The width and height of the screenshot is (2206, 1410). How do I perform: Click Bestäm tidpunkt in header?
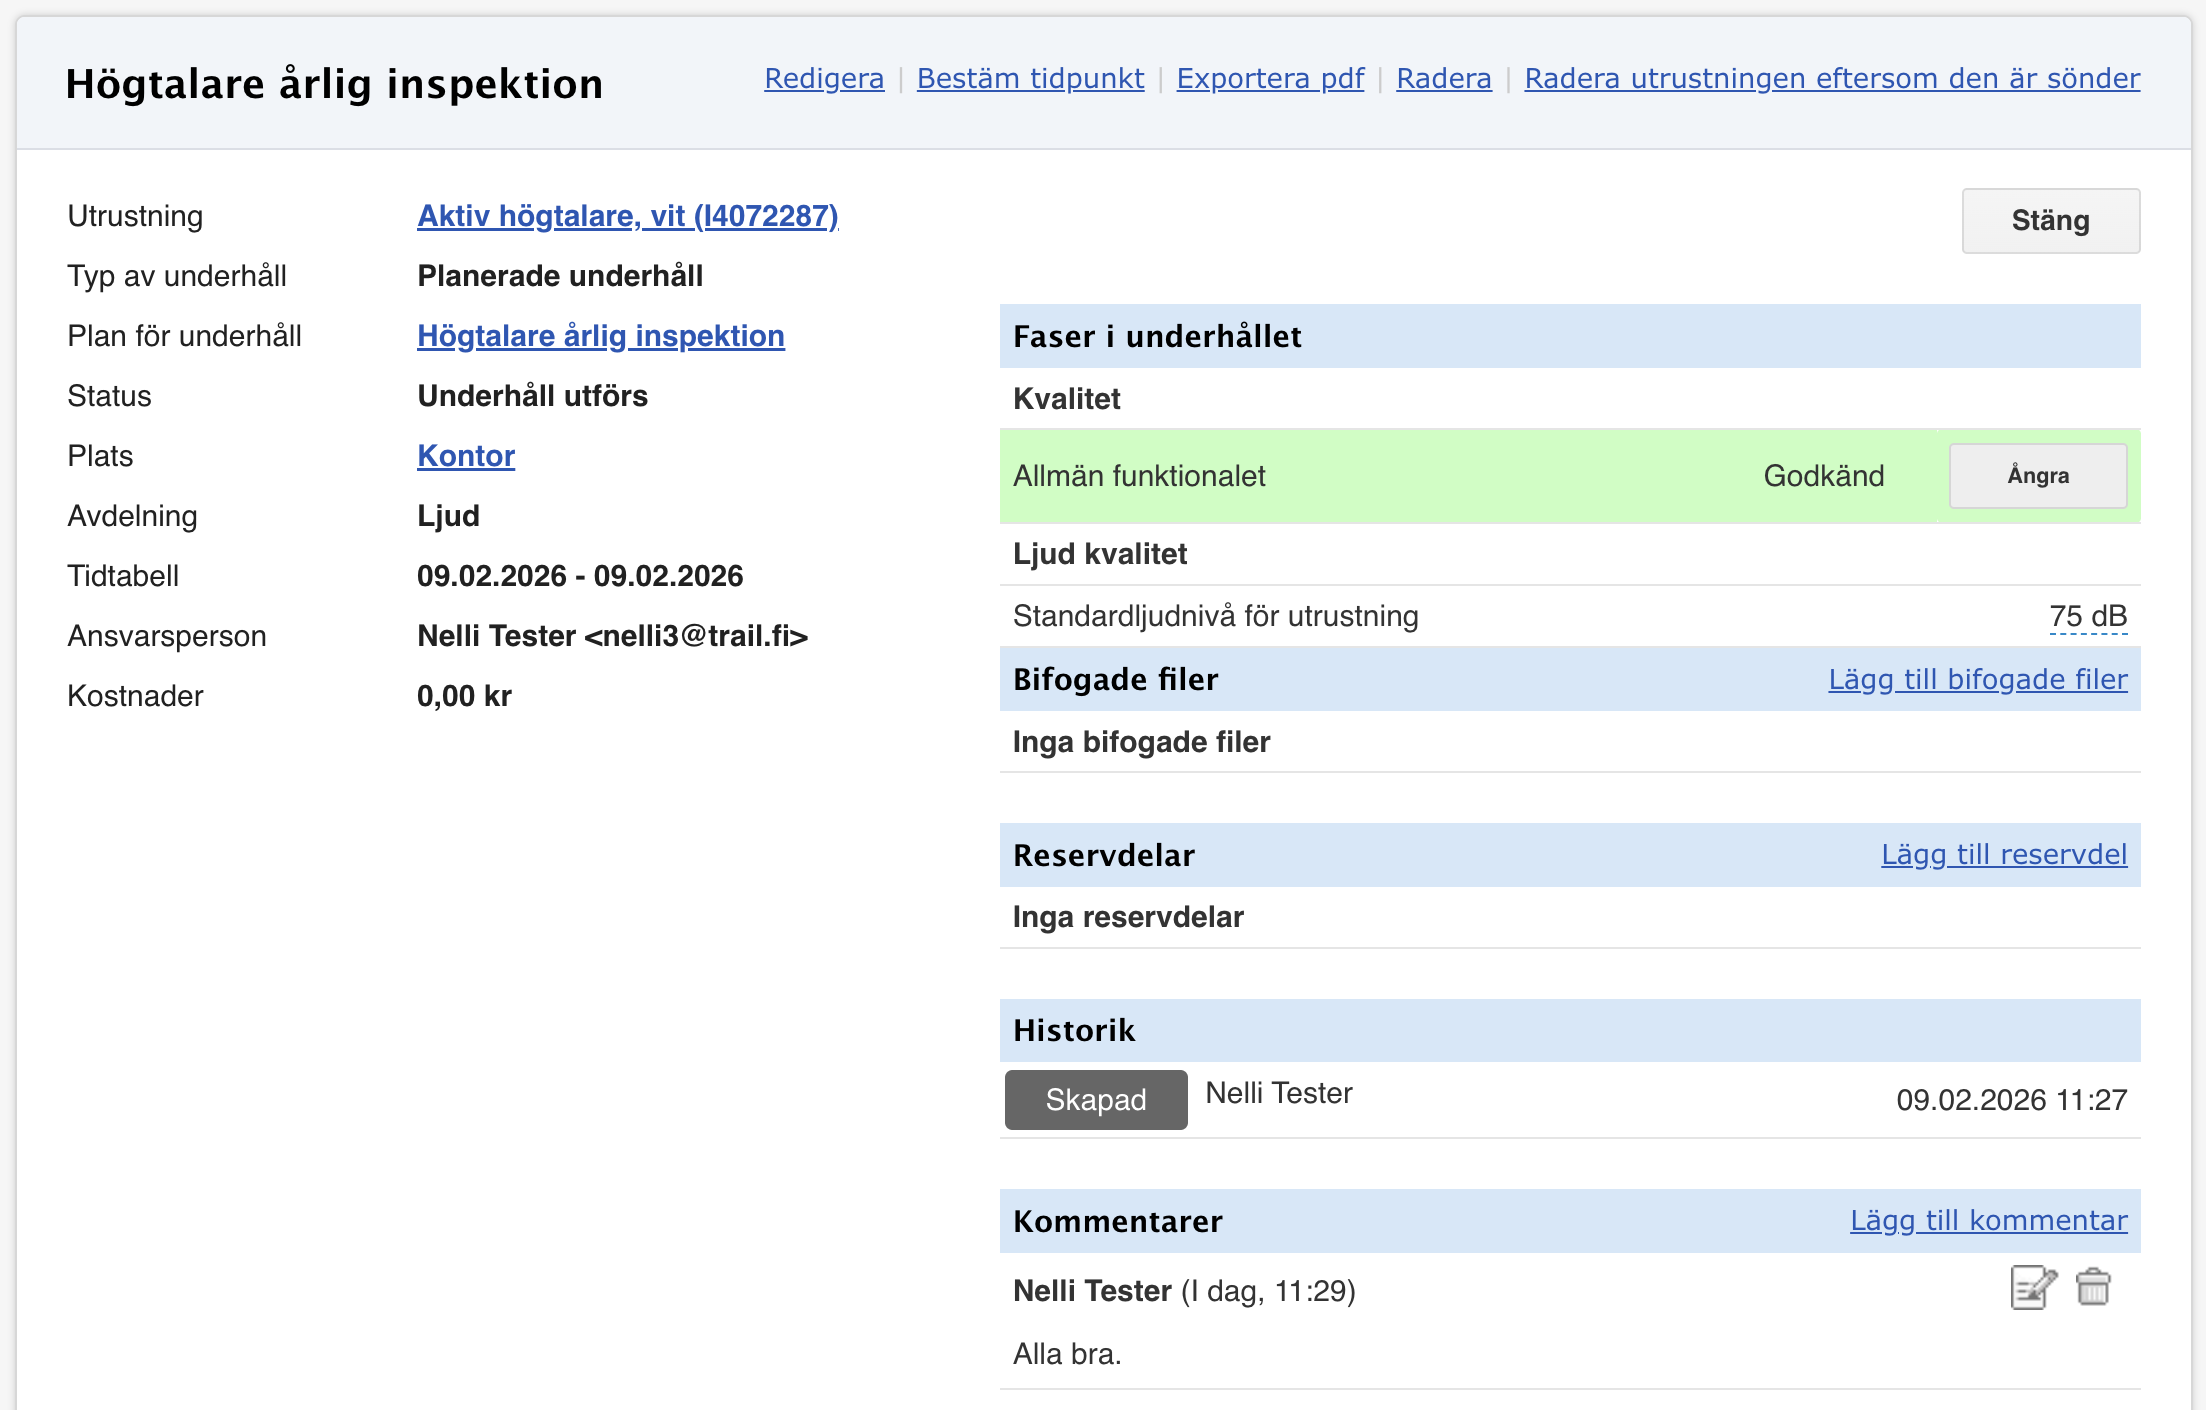pyautogui.click(x=1030, y=78)
